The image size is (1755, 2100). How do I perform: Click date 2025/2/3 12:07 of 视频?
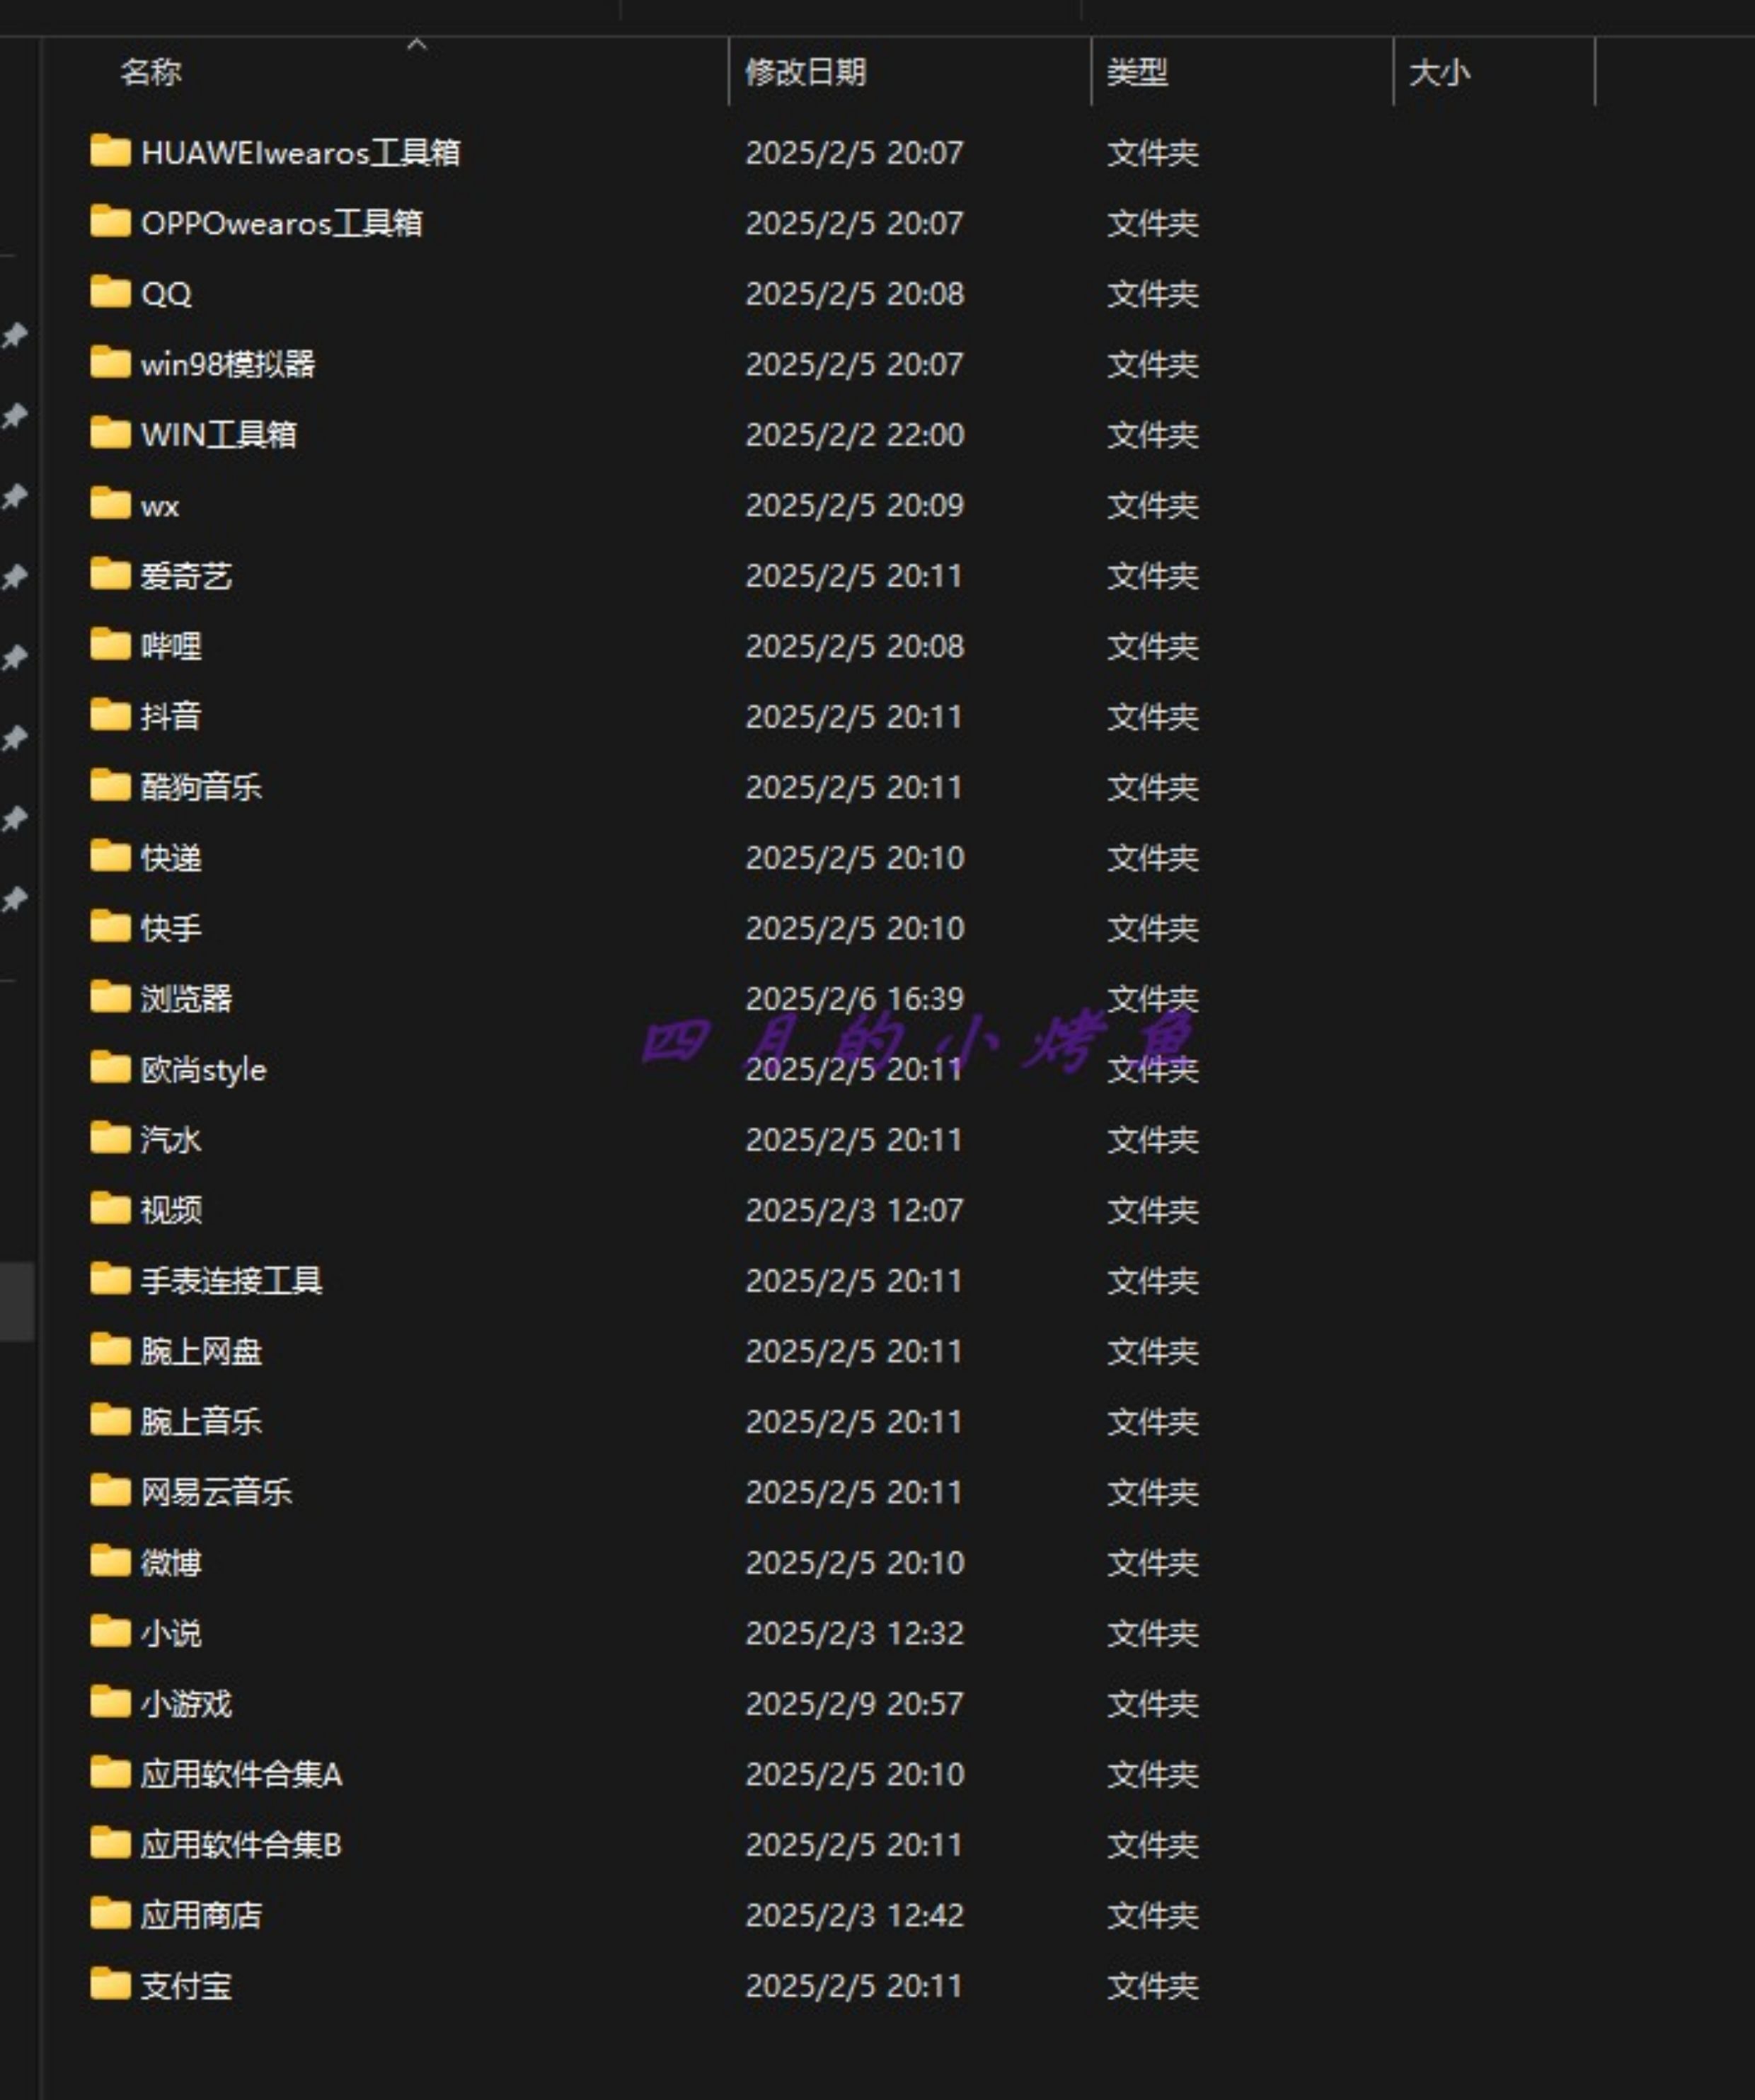point(854,1210)
